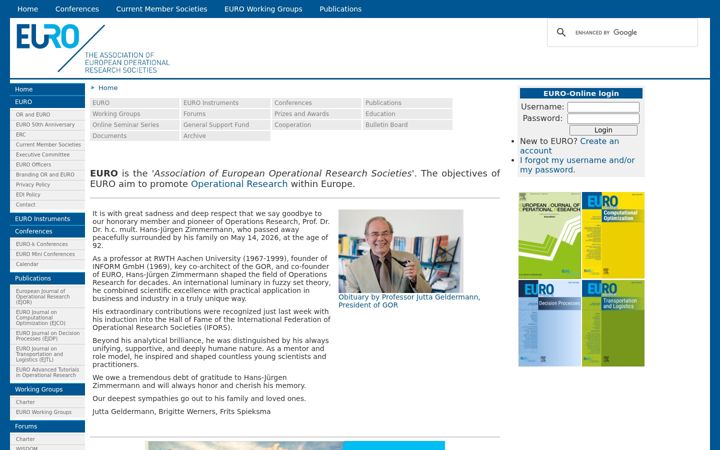This screenshot has height=450, width=720.
Task: Open General Support Fund tile
Action: click(x=225, y=125)
